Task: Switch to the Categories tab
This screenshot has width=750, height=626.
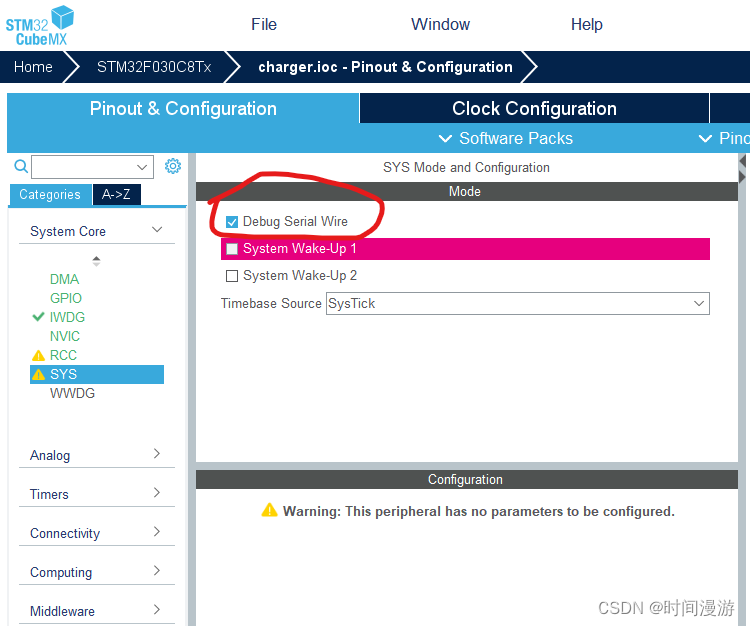Action: [50, 195]
